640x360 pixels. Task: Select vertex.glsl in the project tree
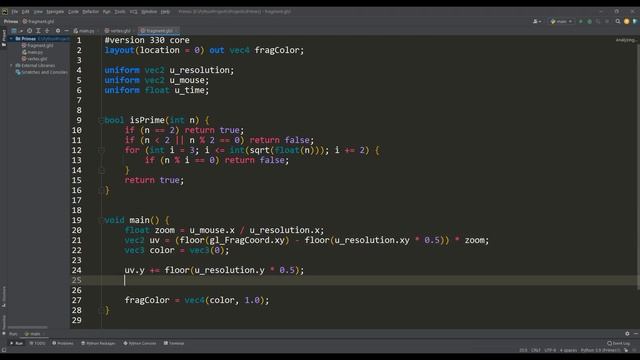35,59
